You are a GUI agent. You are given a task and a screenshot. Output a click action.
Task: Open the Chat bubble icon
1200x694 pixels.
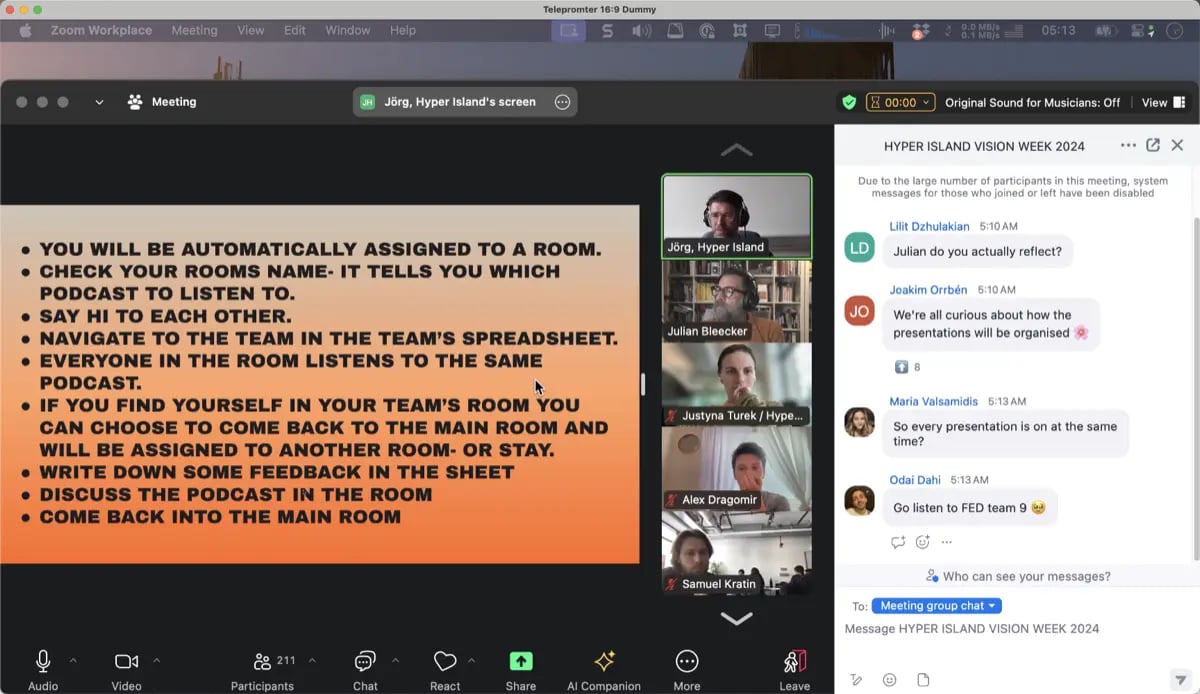click(x=364, y=661)
